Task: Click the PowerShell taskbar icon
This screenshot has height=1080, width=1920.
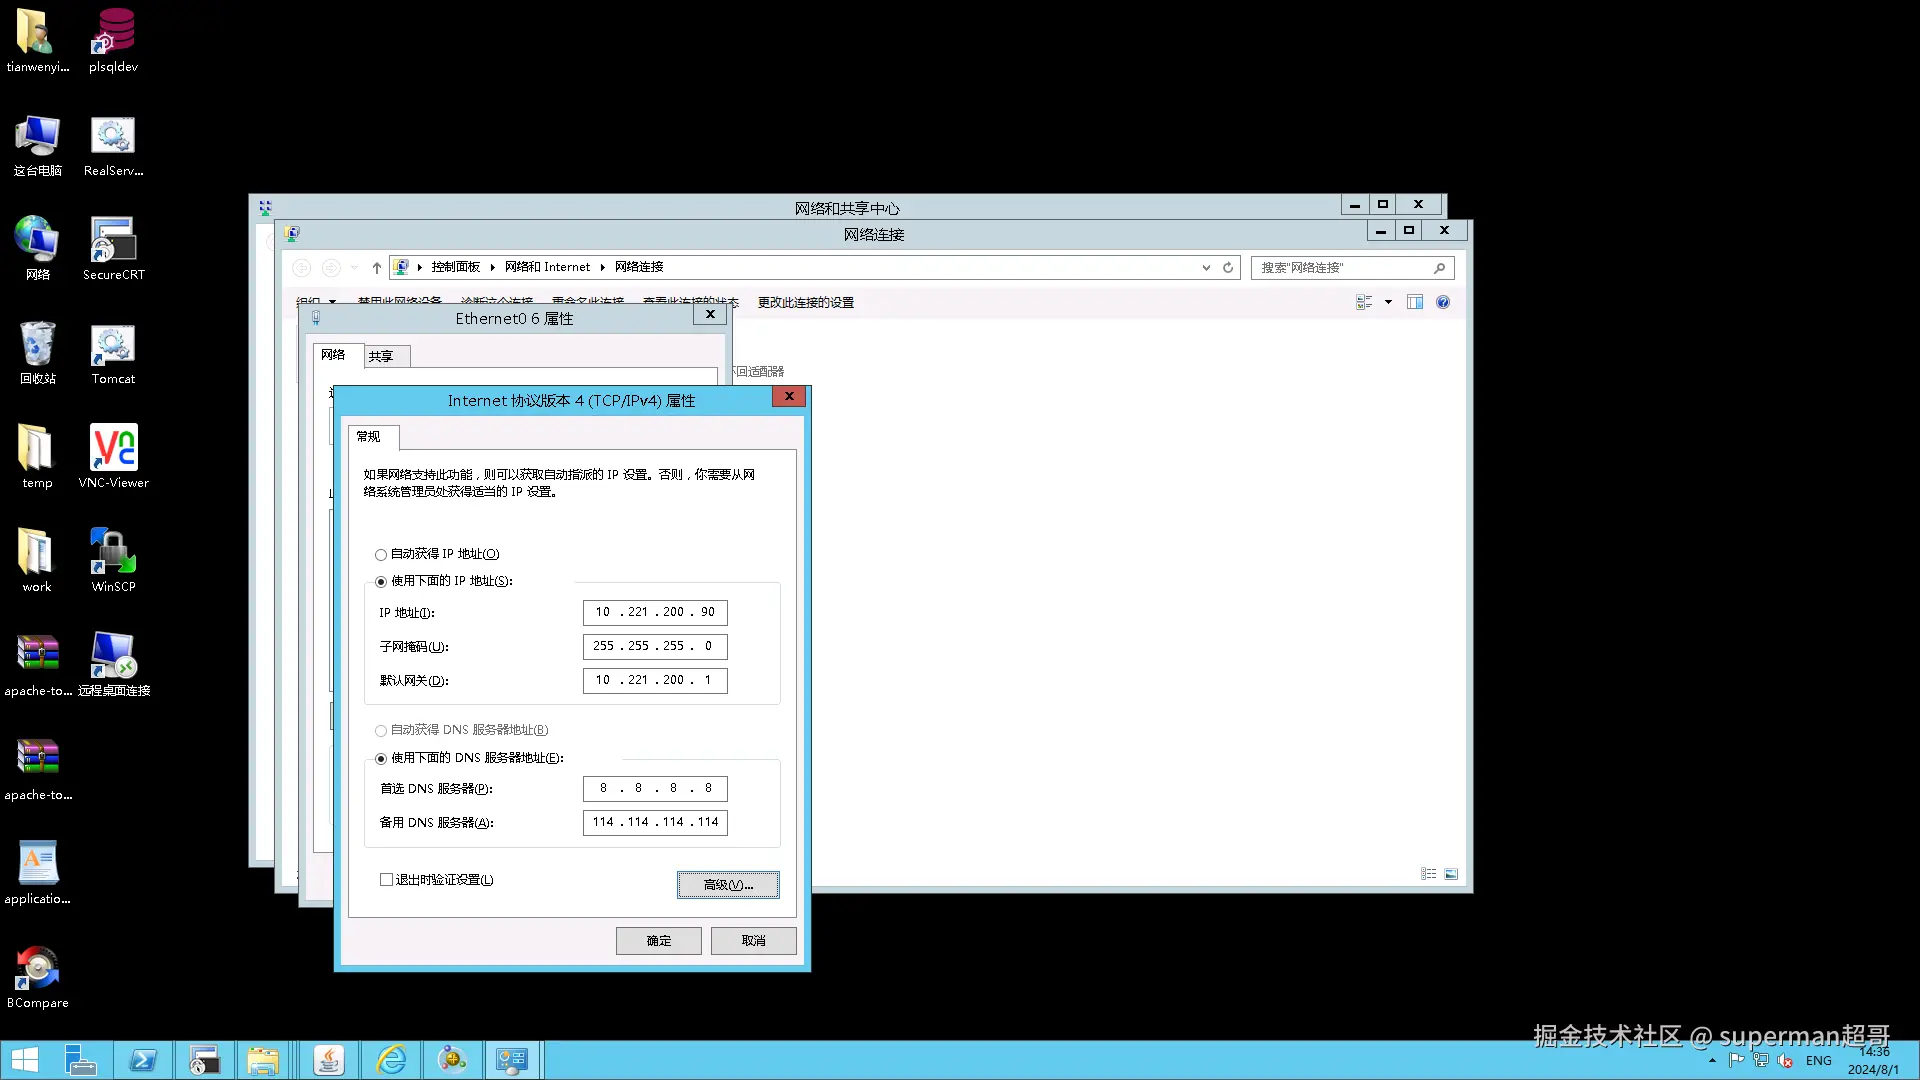Action: pyautogui.click(x=143, y=1060)
